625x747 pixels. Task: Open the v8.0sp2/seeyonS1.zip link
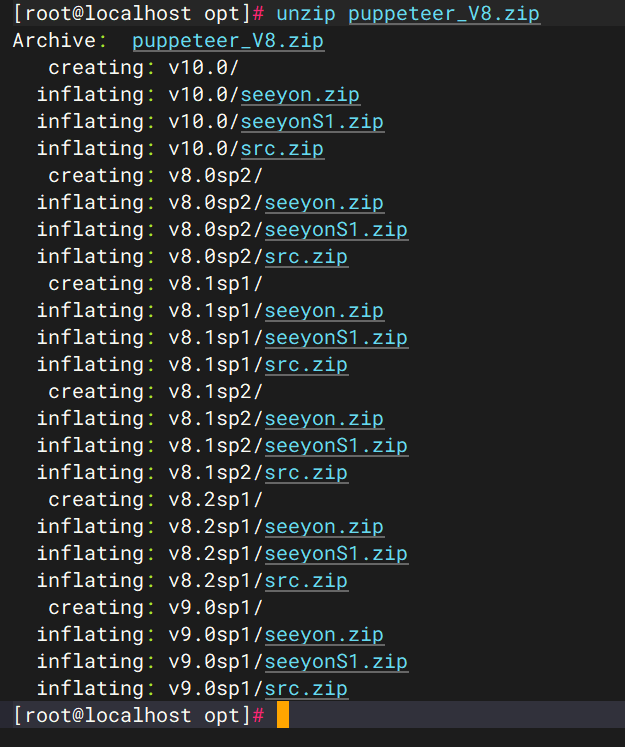(x=336, y=230)
